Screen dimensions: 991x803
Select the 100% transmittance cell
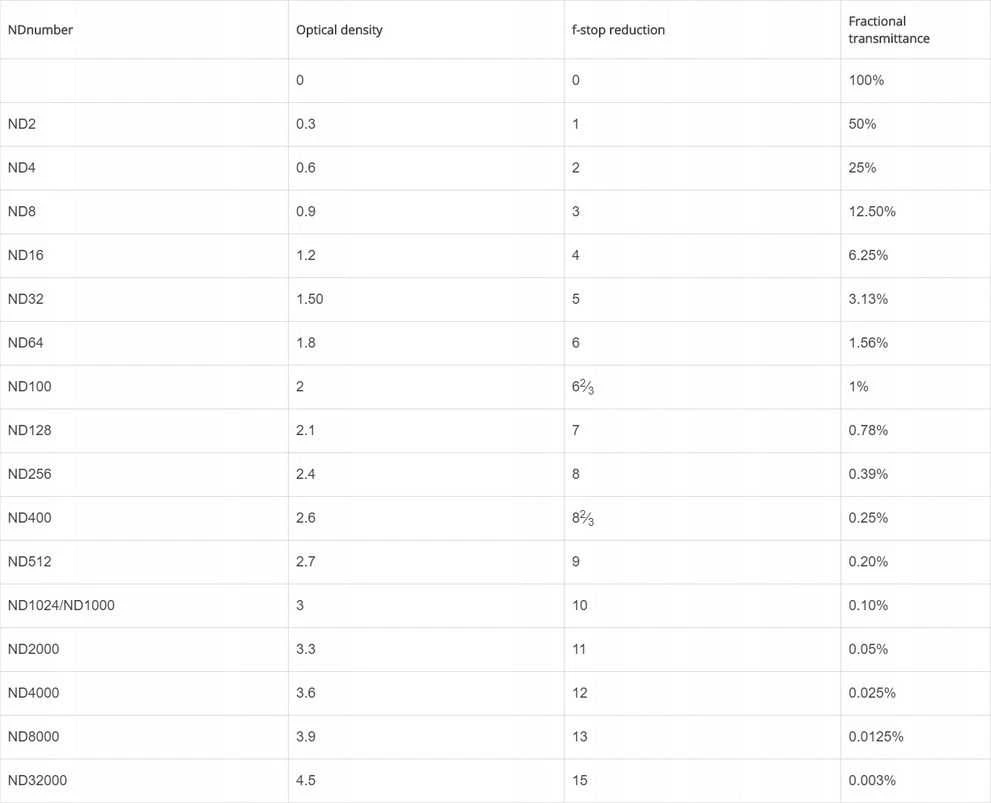(866, 80)
